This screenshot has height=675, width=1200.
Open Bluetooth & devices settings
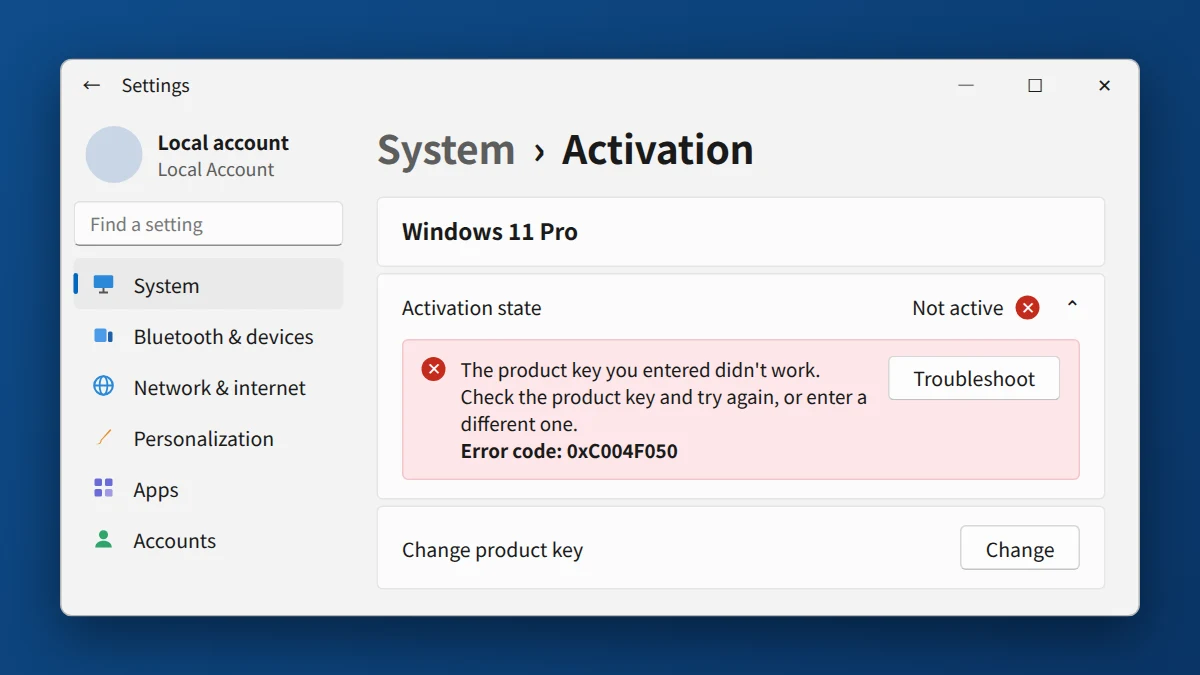pos(209,336)
